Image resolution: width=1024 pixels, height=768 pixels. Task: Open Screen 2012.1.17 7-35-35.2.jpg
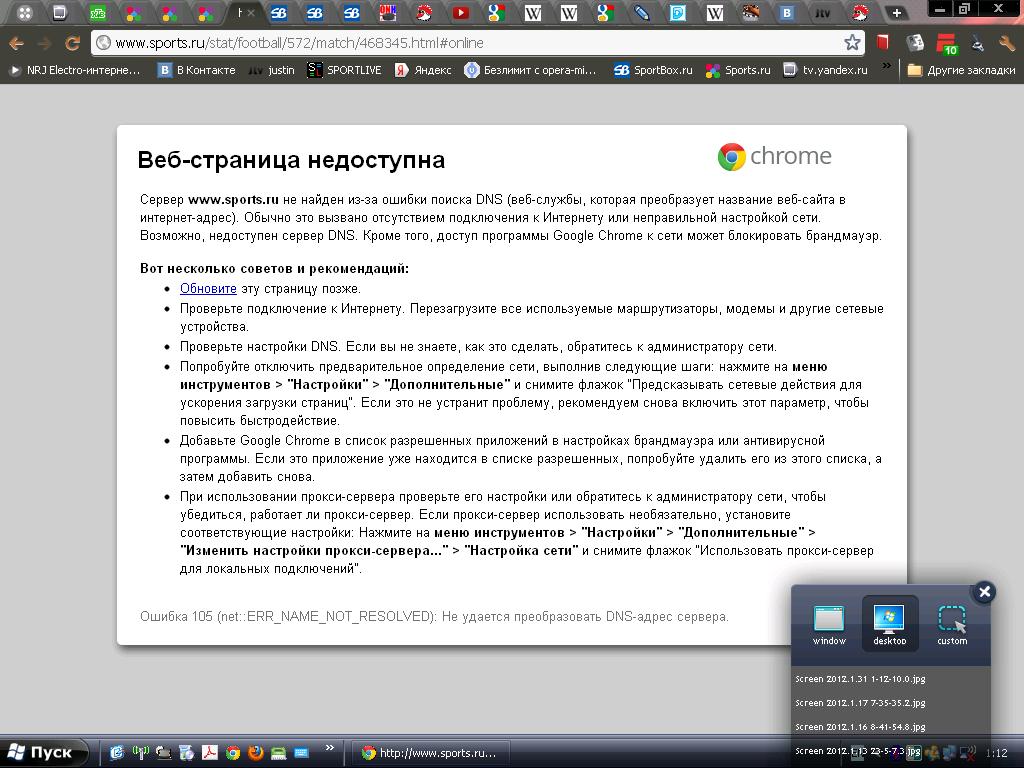point(860,703)
